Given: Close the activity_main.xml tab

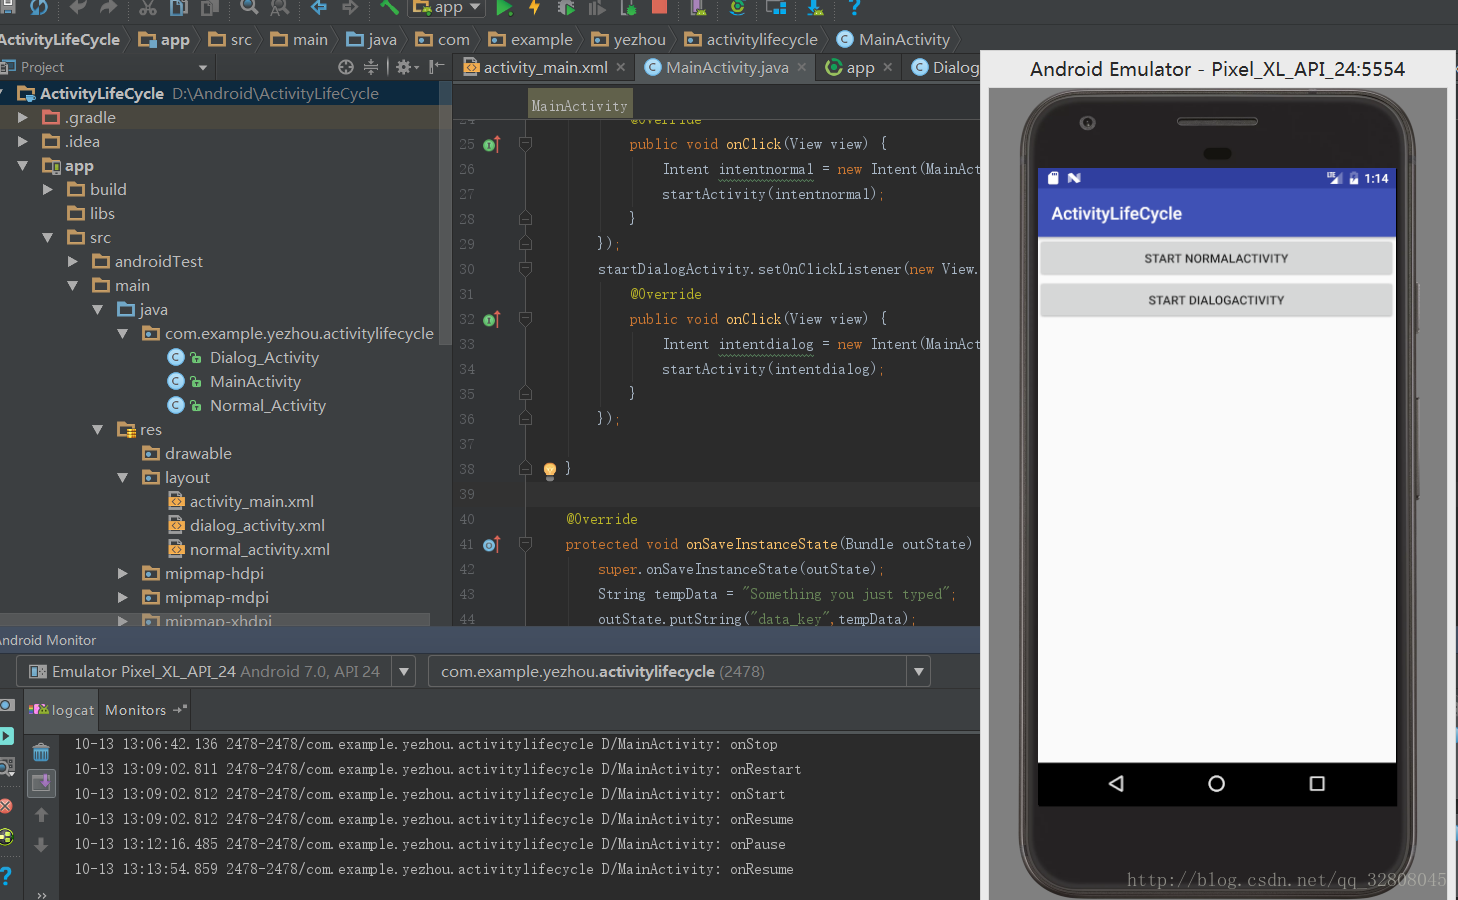Looking at the screenshot, I should (621, 67).
